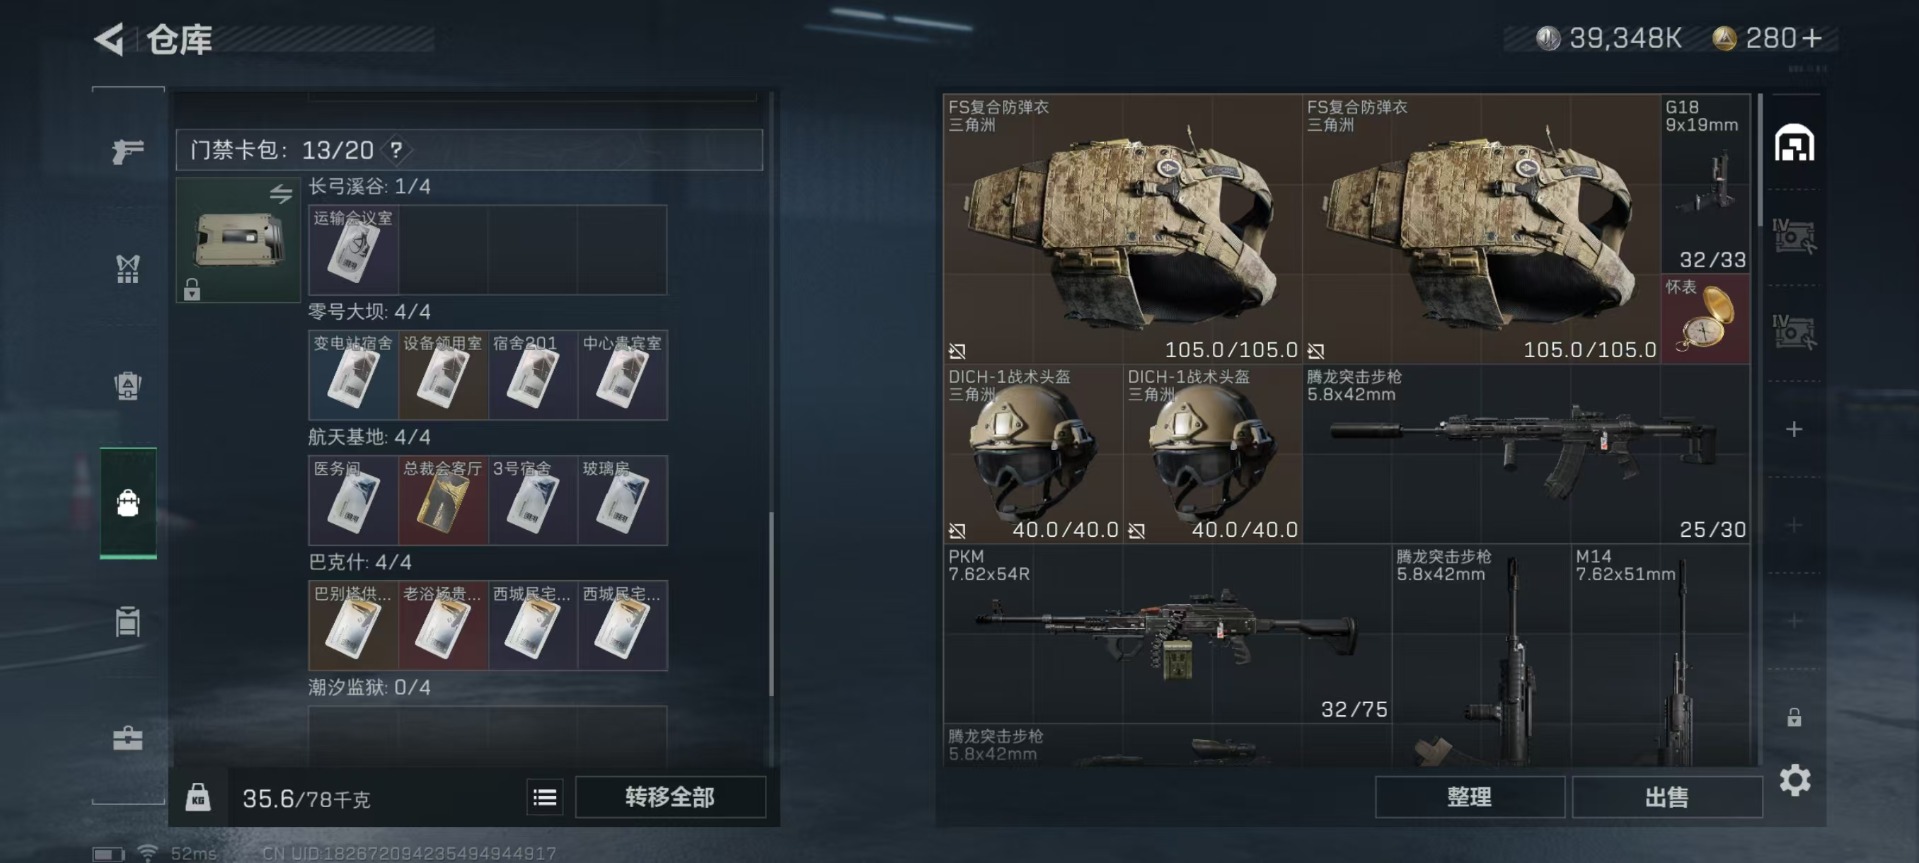Screen dimensions: 1919x863
Task: Expand a new stash slot with plus
Action: (1794, 429)
